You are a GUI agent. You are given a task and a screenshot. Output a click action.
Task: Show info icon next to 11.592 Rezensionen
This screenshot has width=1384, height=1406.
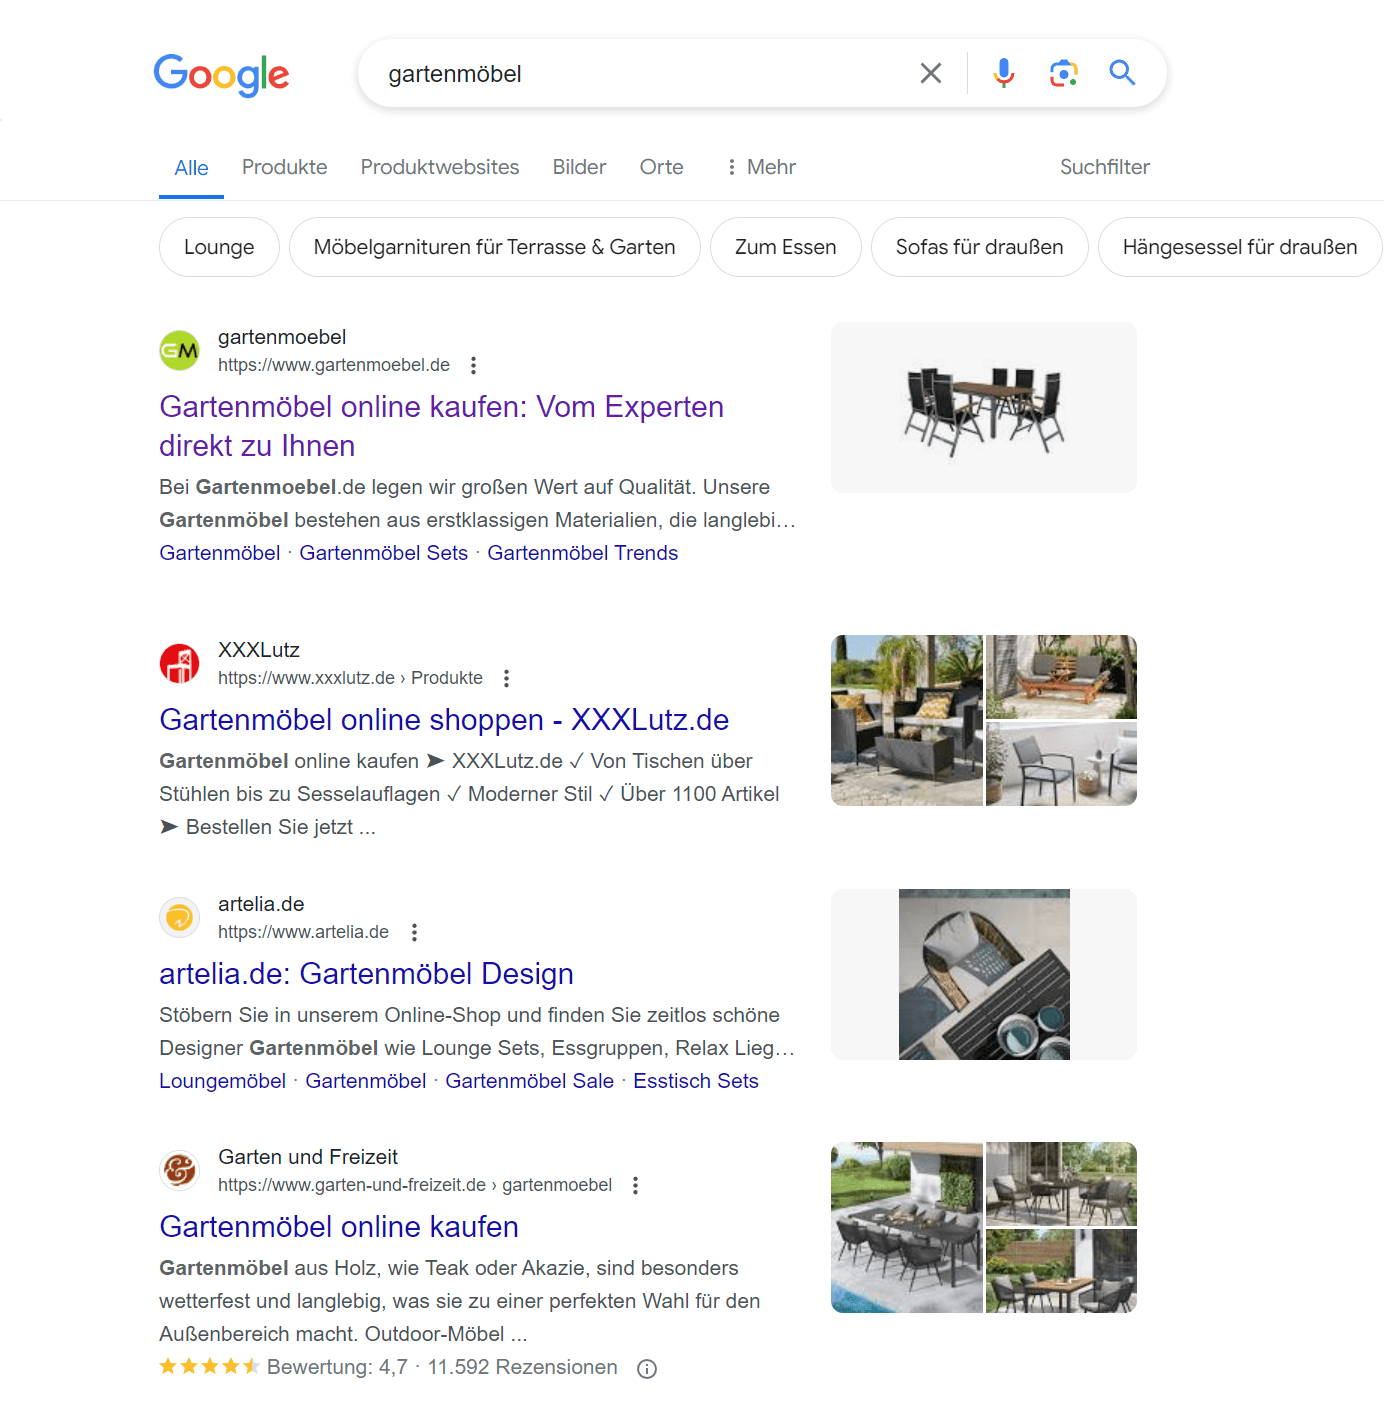(647, 1369)
